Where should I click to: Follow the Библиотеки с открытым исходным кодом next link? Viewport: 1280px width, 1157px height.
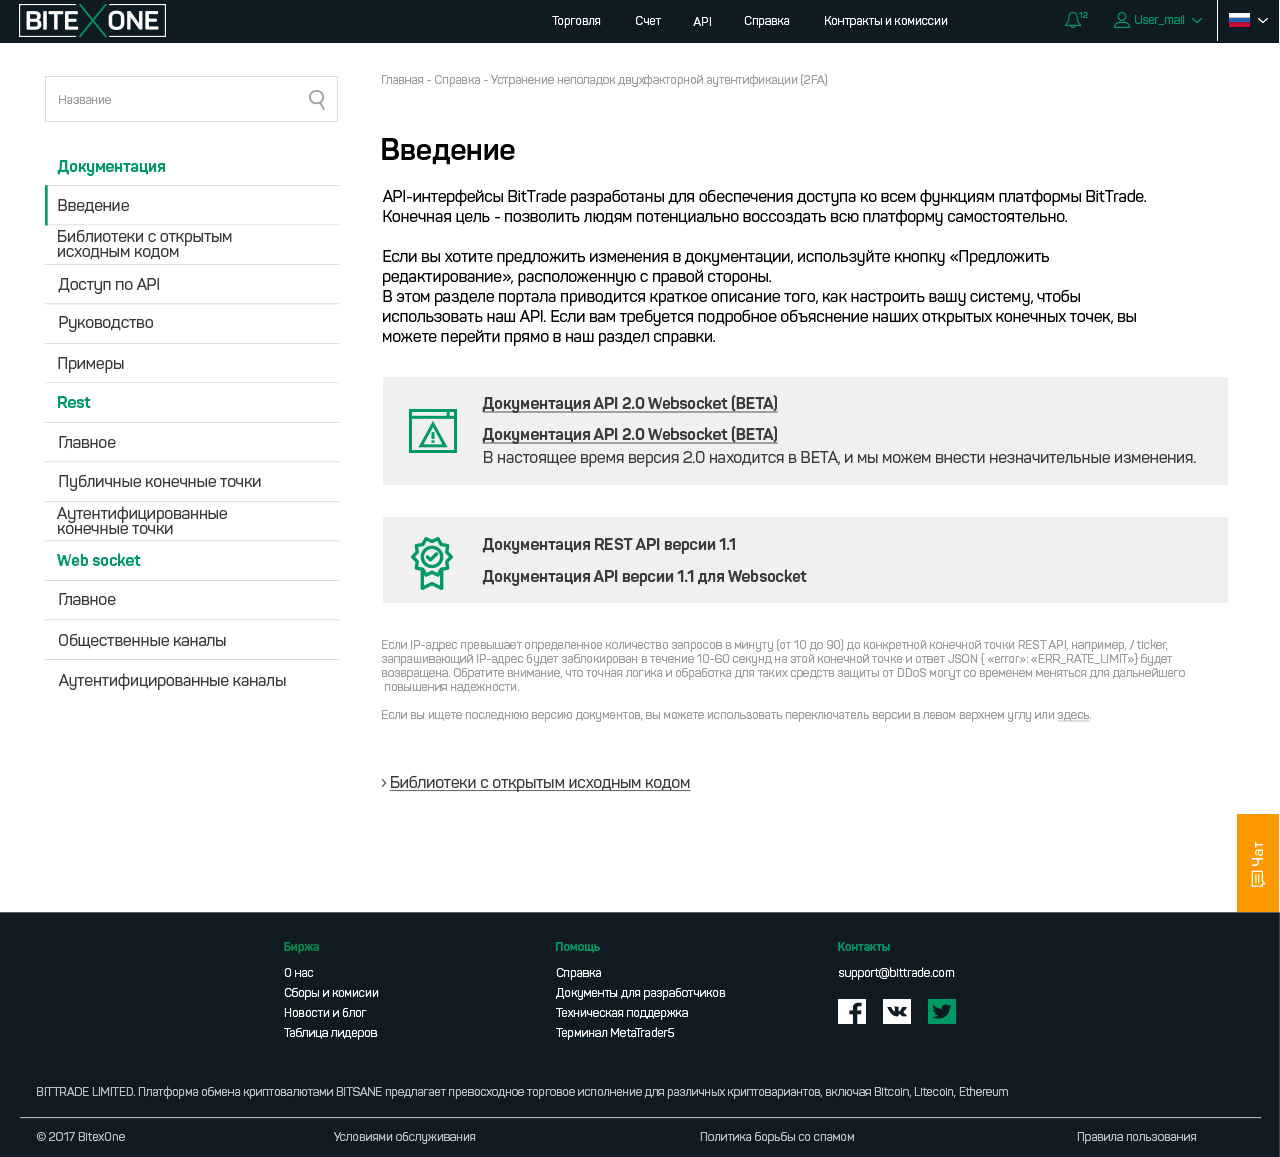point(539,783)
